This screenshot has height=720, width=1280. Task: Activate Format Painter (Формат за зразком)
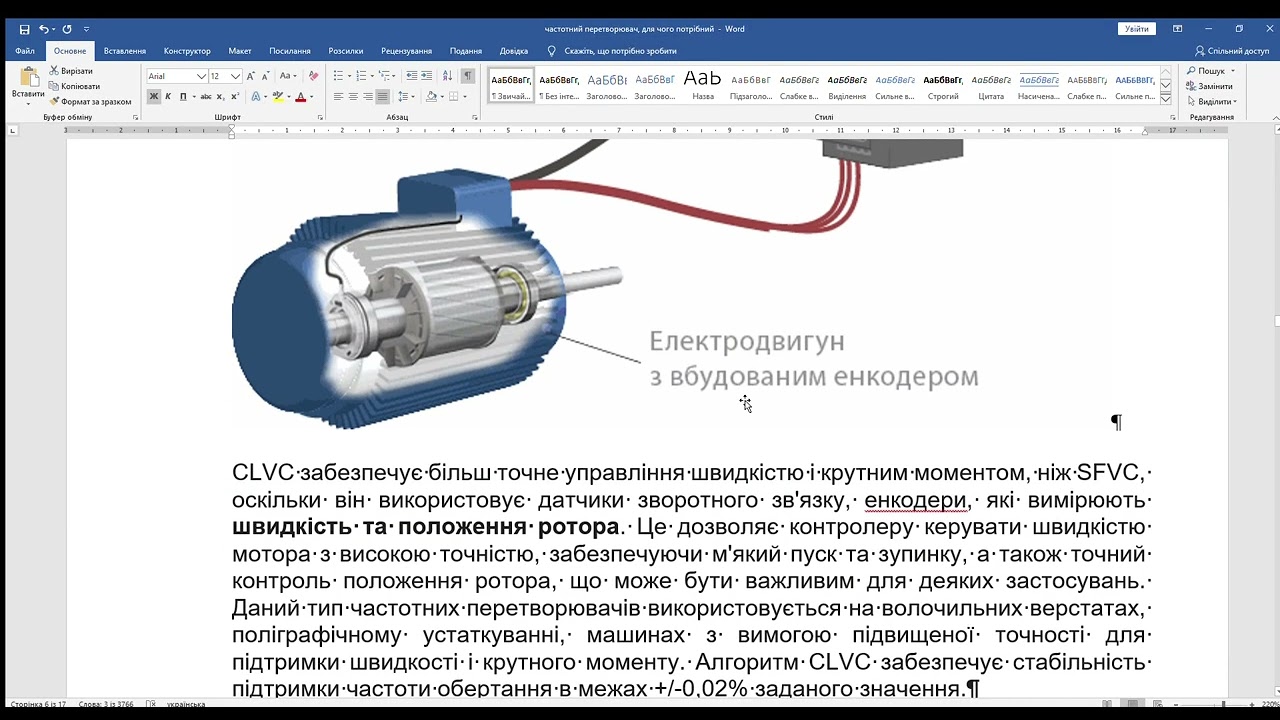[x=90, y=101]
